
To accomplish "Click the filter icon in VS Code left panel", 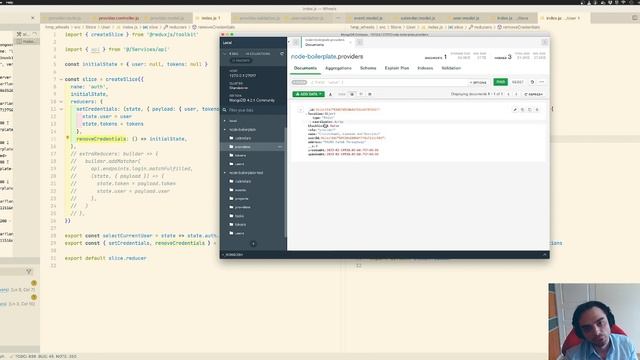I will click(29, 271).
